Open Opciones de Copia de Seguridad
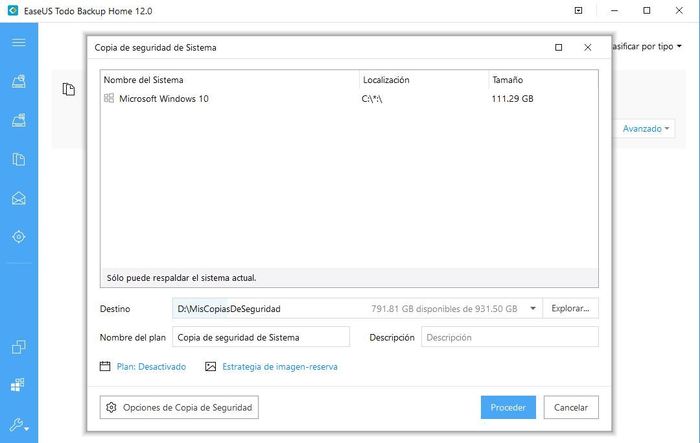The height and width of the screenshot is (443, 700). coord(179,407)
